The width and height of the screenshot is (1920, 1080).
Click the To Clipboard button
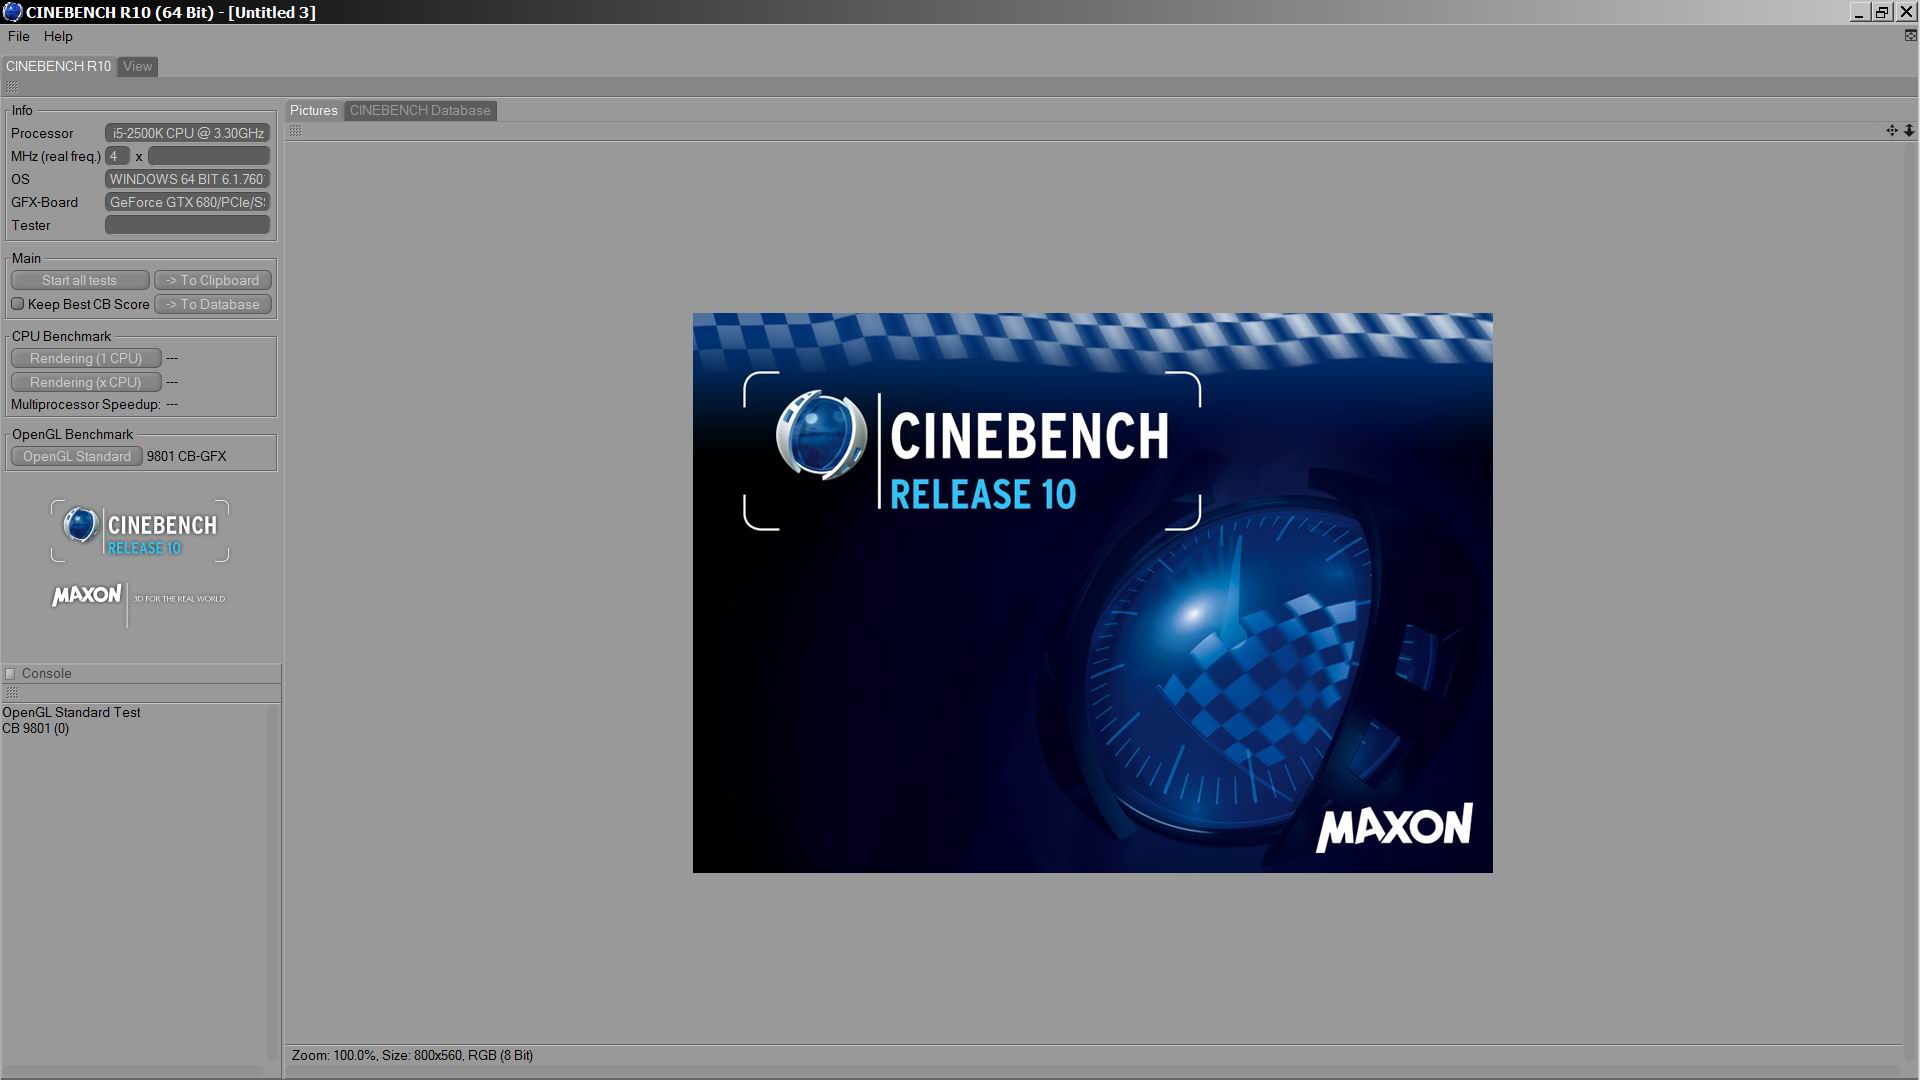tap(212, 281)
